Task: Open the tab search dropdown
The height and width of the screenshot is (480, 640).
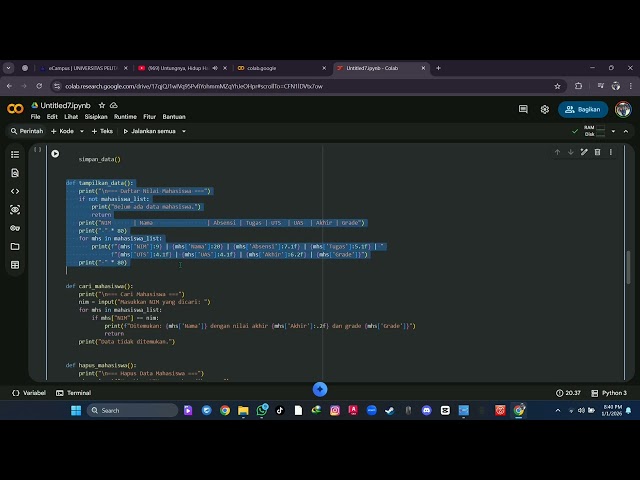Action: click(x=9, y=68)
